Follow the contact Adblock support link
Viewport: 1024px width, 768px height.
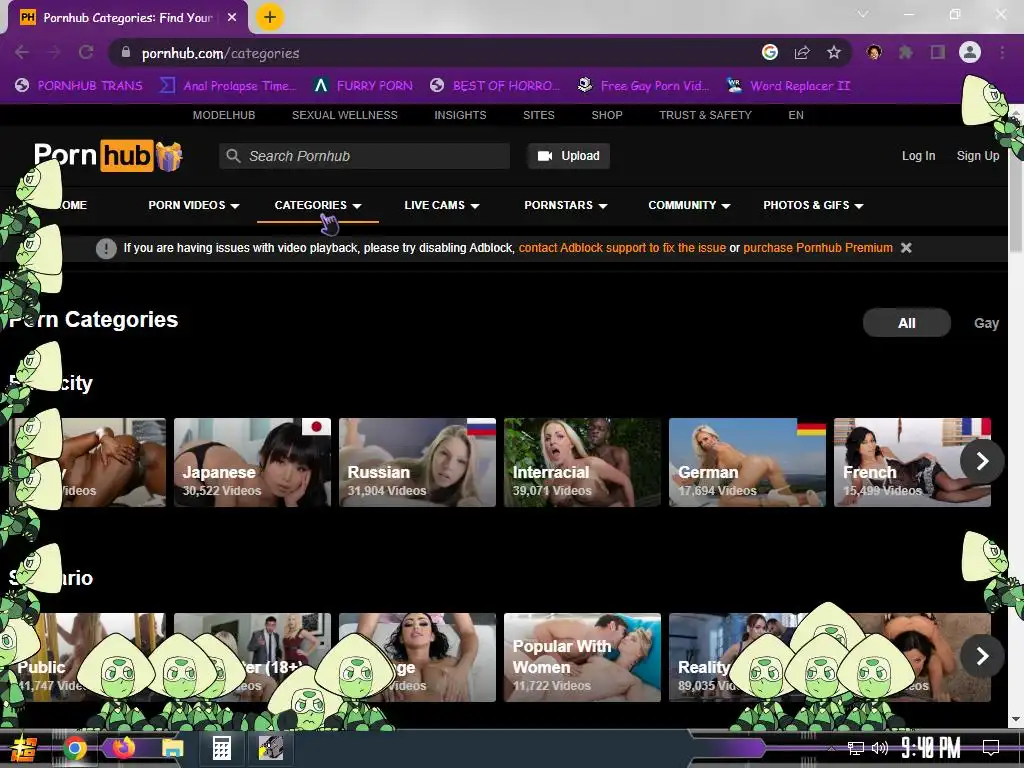coord(622,248)
